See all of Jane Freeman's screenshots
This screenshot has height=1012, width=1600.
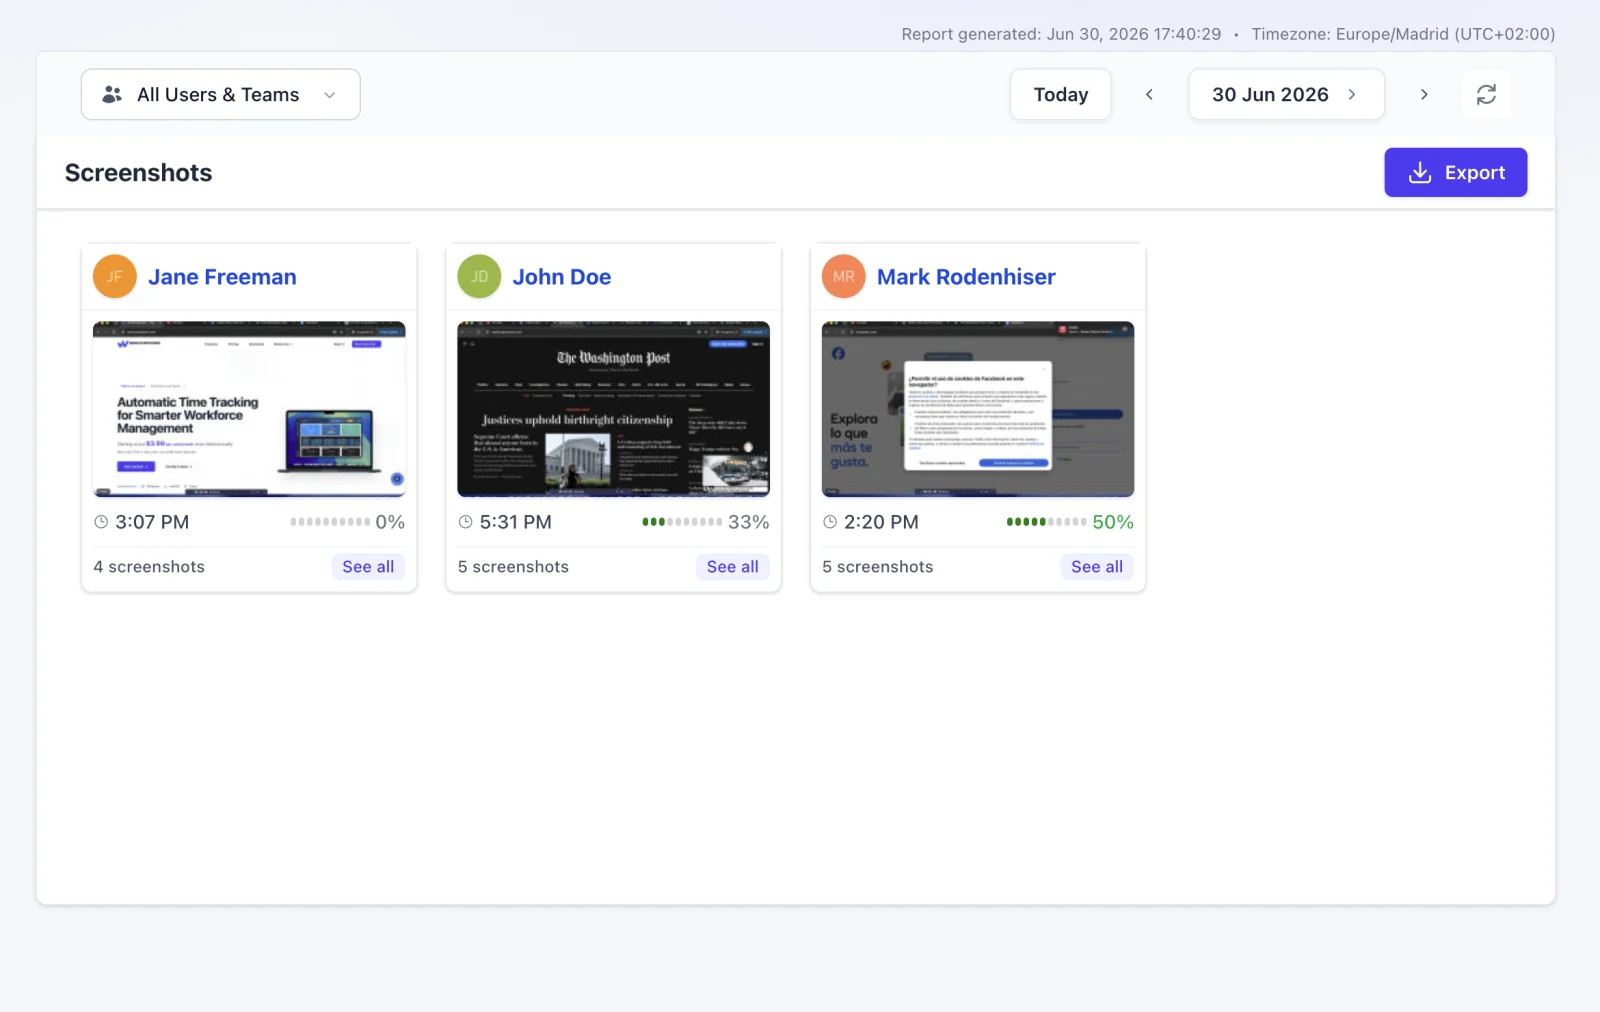[x=368, y=567]
